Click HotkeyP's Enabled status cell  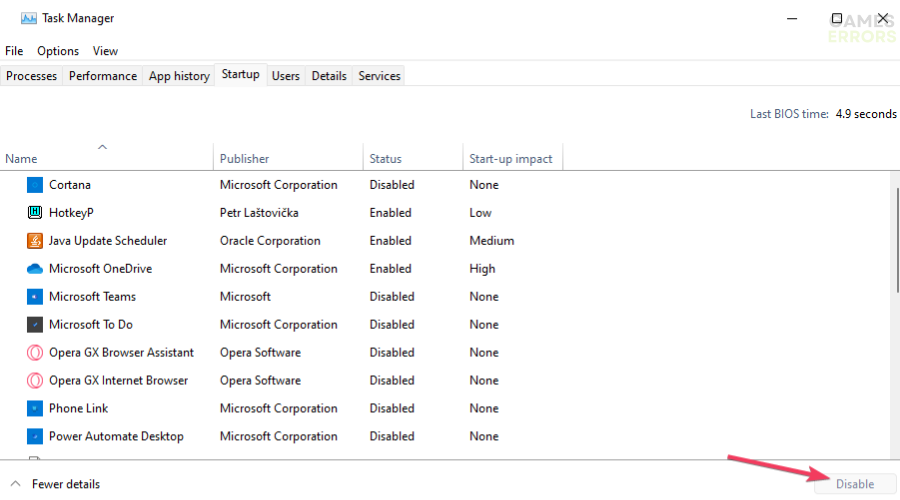(x=390, y=213)
